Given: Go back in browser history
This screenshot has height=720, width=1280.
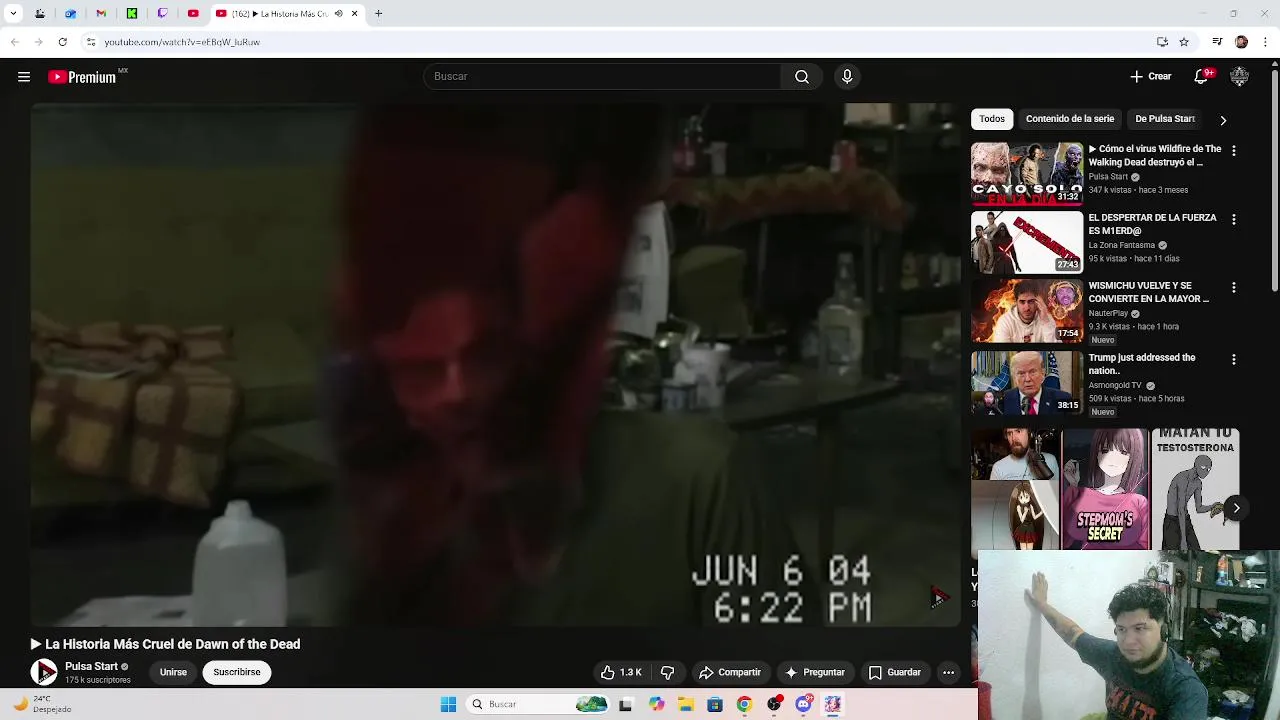Looking at the screenshot, I should (14, 42).
